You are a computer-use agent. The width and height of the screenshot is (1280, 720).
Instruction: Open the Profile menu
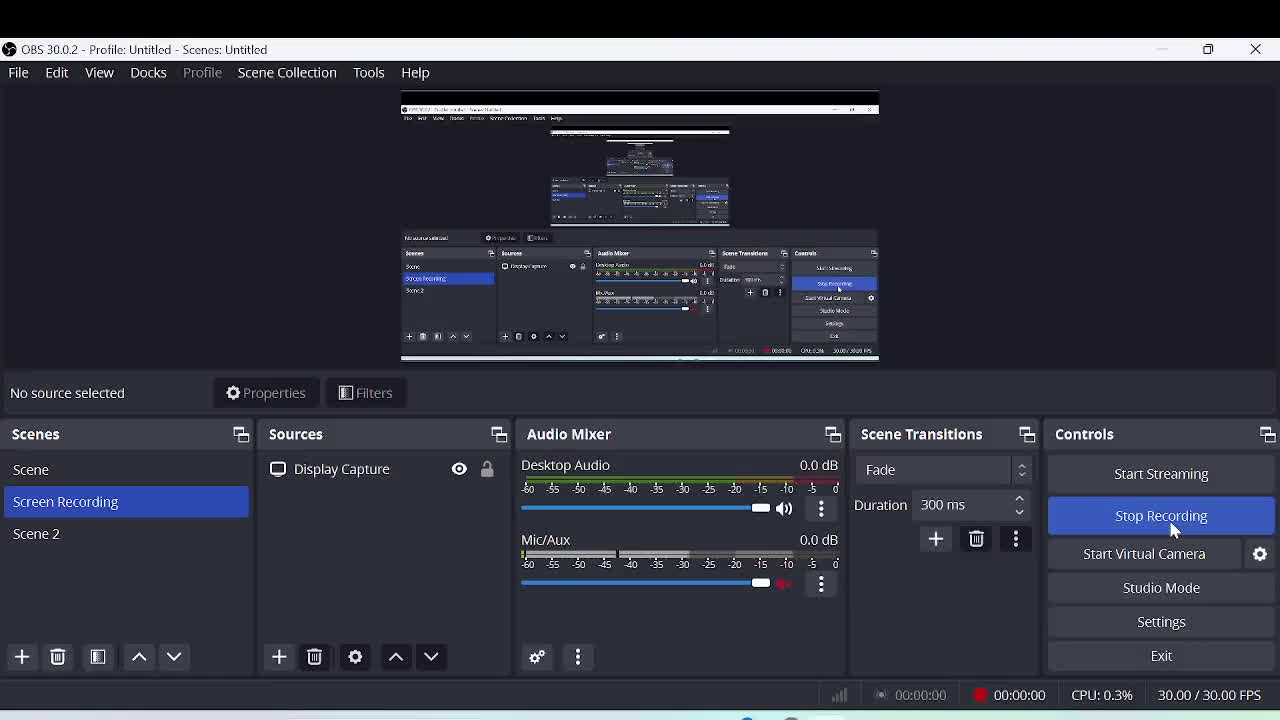(x=202, y=73)
